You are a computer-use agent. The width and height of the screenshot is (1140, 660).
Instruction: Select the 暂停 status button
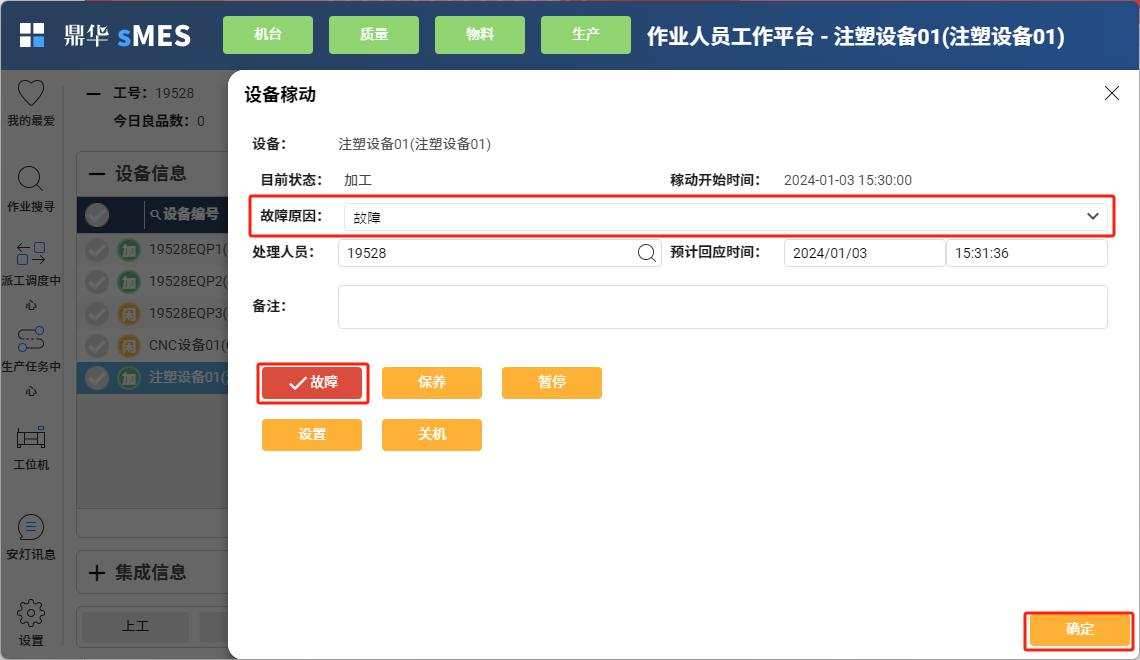pos(552,383)
